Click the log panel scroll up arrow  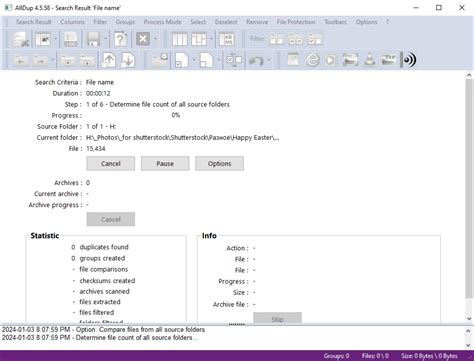(469, 331)
